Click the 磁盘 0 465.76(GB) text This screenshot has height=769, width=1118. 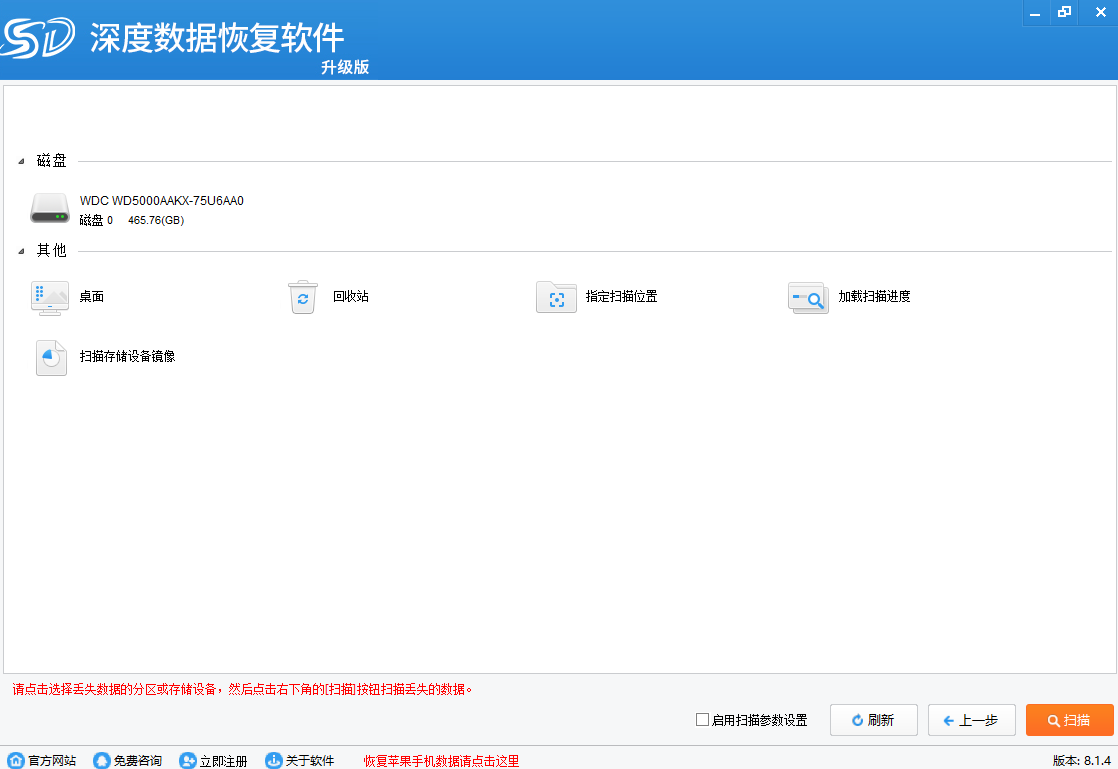[132, 220]
